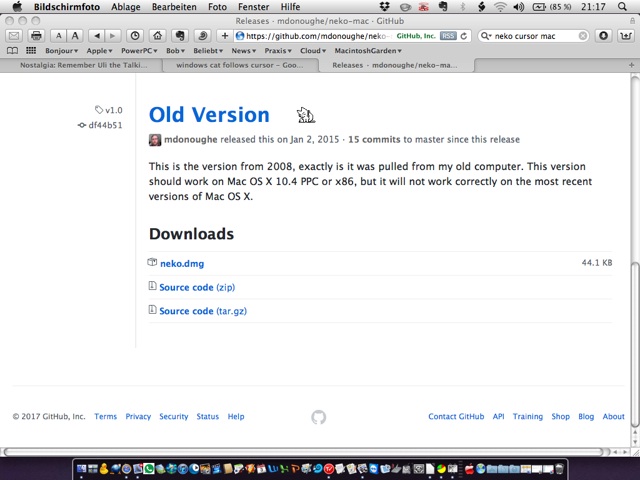640x480 pixels.
Task: Switch to the Nostalgia: Remember Uli tab
Action: 83,65
